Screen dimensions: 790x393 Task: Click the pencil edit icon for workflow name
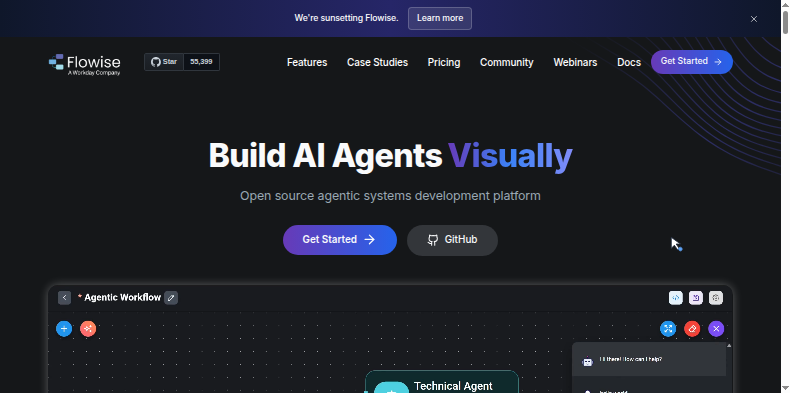click(171, 298)
